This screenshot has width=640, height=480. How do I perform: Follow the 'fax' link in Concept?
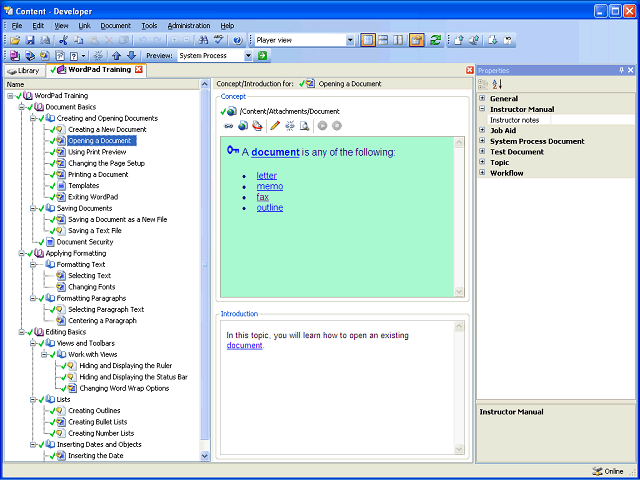pos(262,197)
